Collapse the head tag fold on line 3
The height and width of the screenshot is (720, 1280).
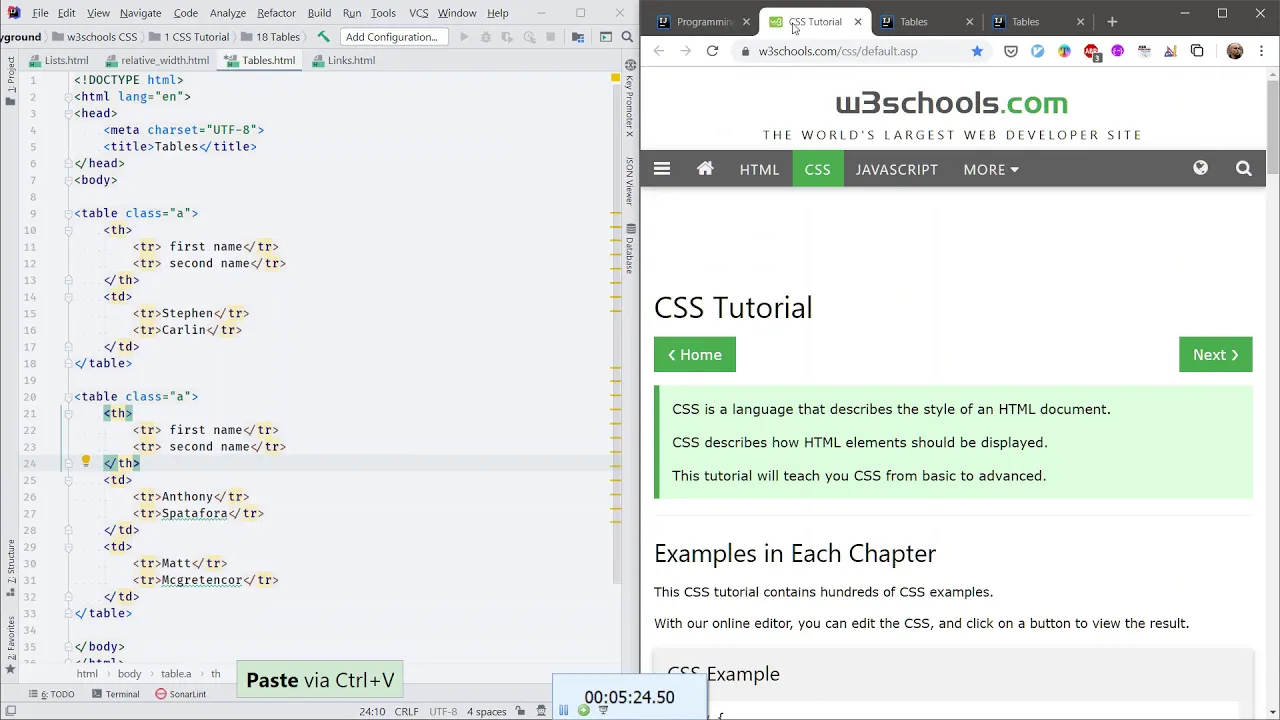point(69,113)
